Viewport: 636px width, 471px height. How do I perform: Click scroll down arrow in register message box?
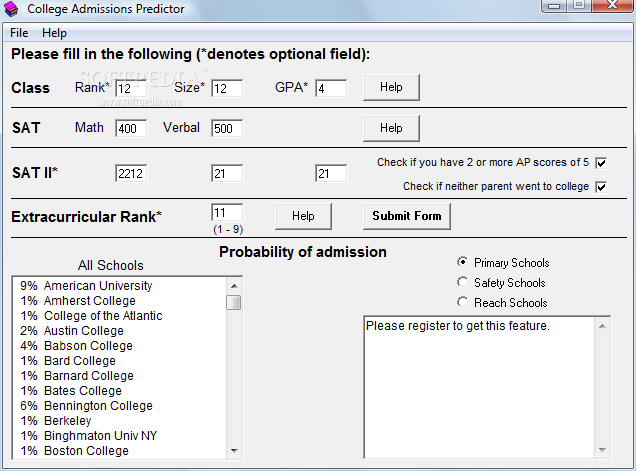tap(602, 449)
